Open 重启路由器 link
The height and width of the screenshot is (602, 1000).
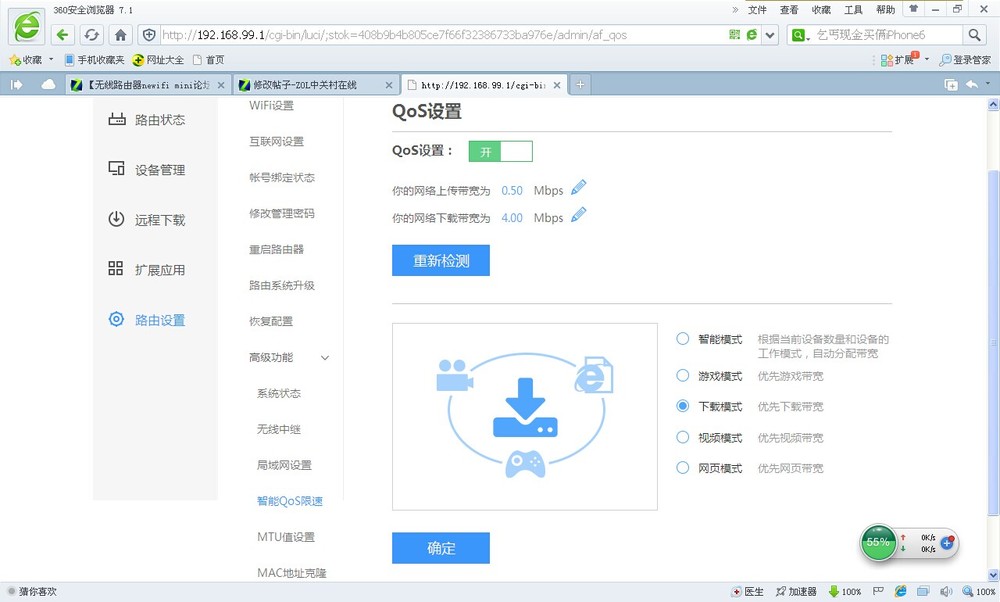[x=276, y=249]
